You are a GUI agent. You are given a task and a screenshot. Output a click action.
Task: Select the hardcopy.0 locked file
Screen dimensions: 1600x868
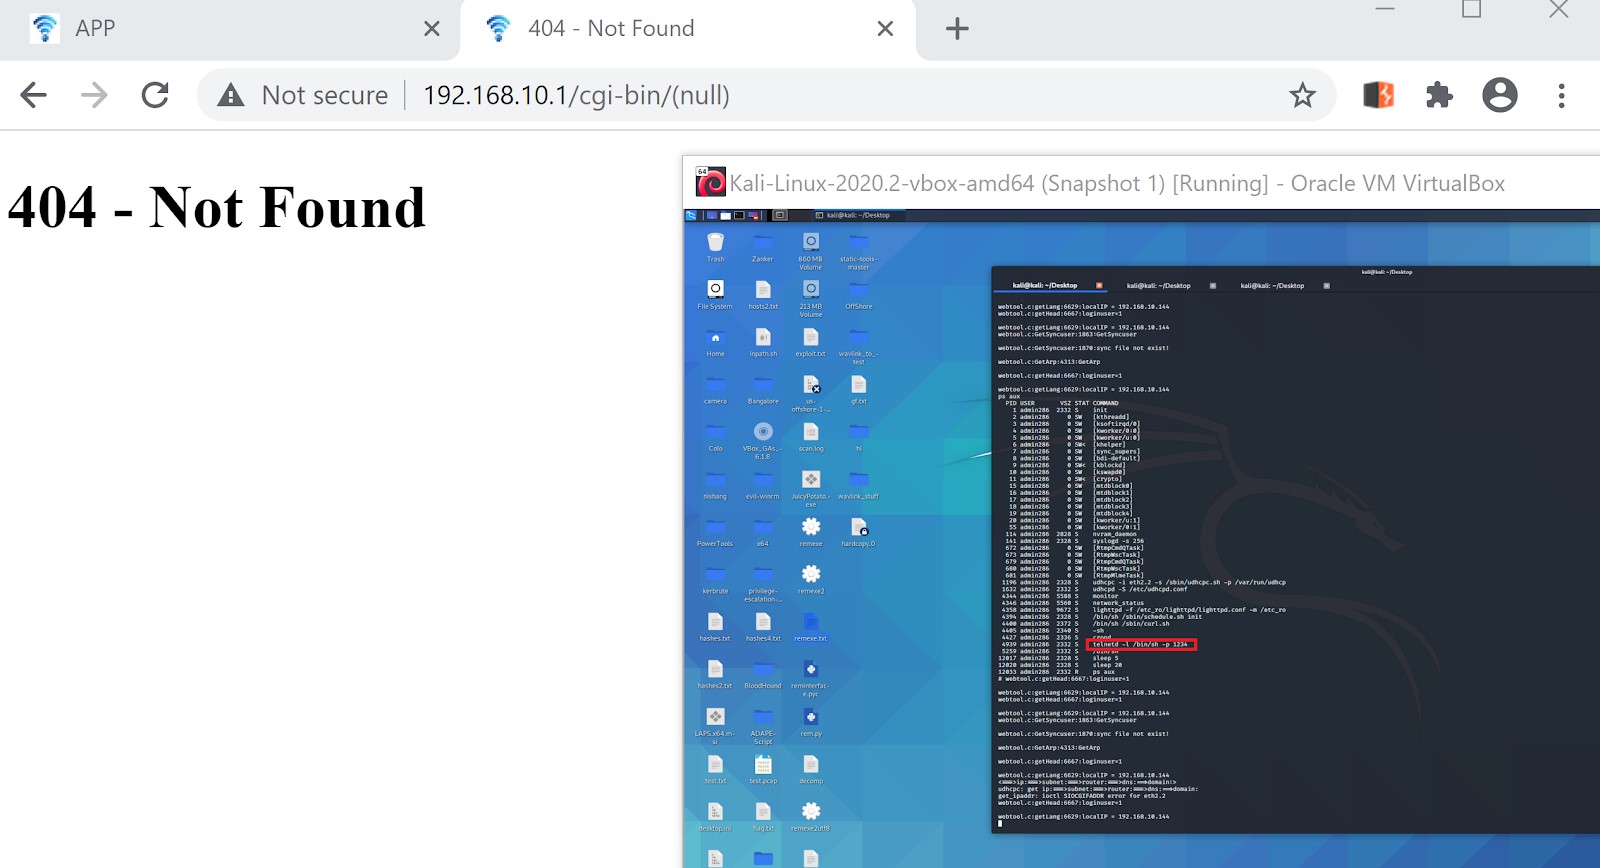click(x=858, y=531)
